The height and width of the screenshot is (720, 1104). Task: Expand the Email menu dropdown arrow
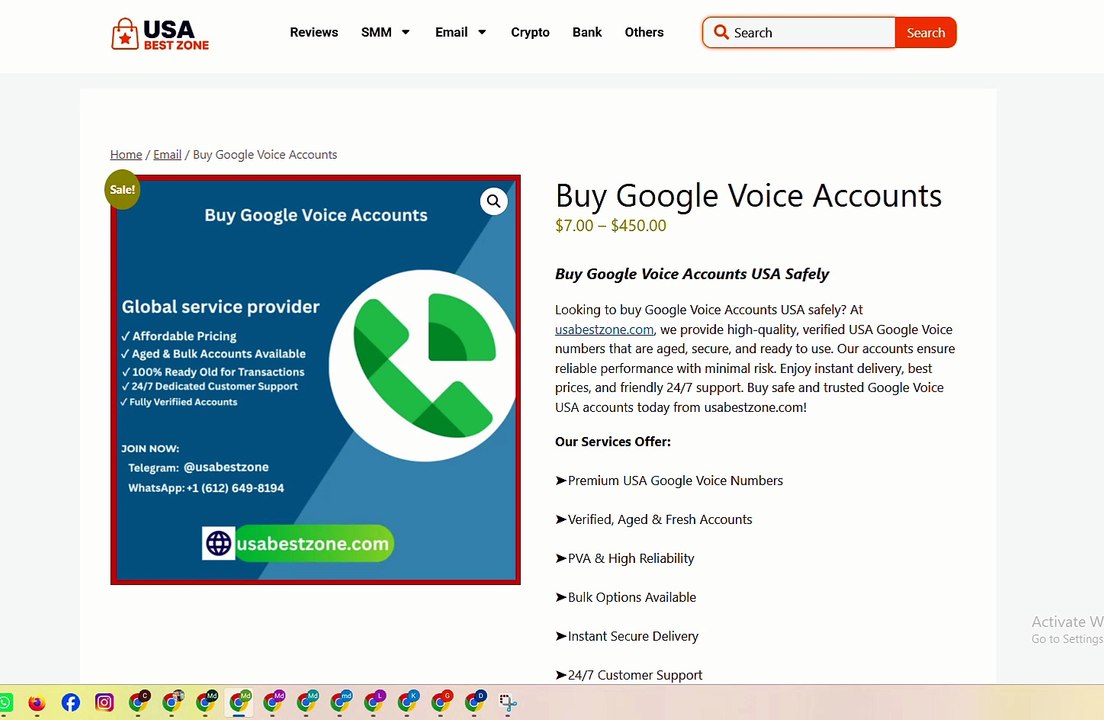pyautogui.click(x=482, y=32)
